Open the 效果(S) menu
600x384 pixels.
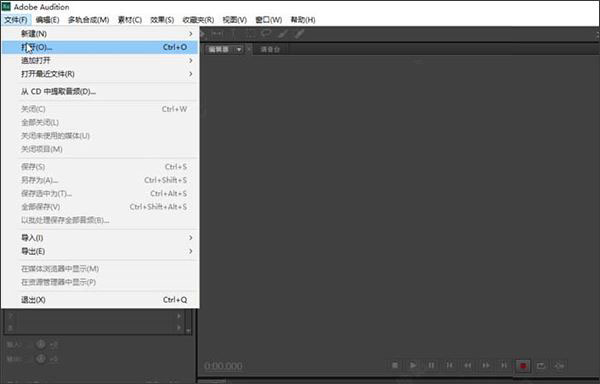coord(162,20)
